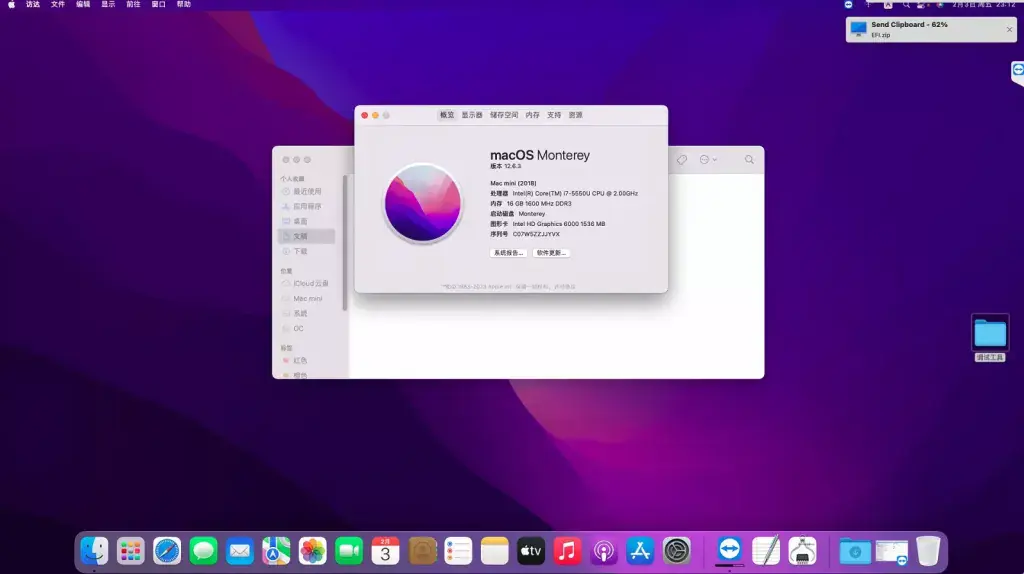Screen dimensions: 1024x574
Task: Open App Store in the Dock
Action: pyautogui.click(x=640, y=551)
